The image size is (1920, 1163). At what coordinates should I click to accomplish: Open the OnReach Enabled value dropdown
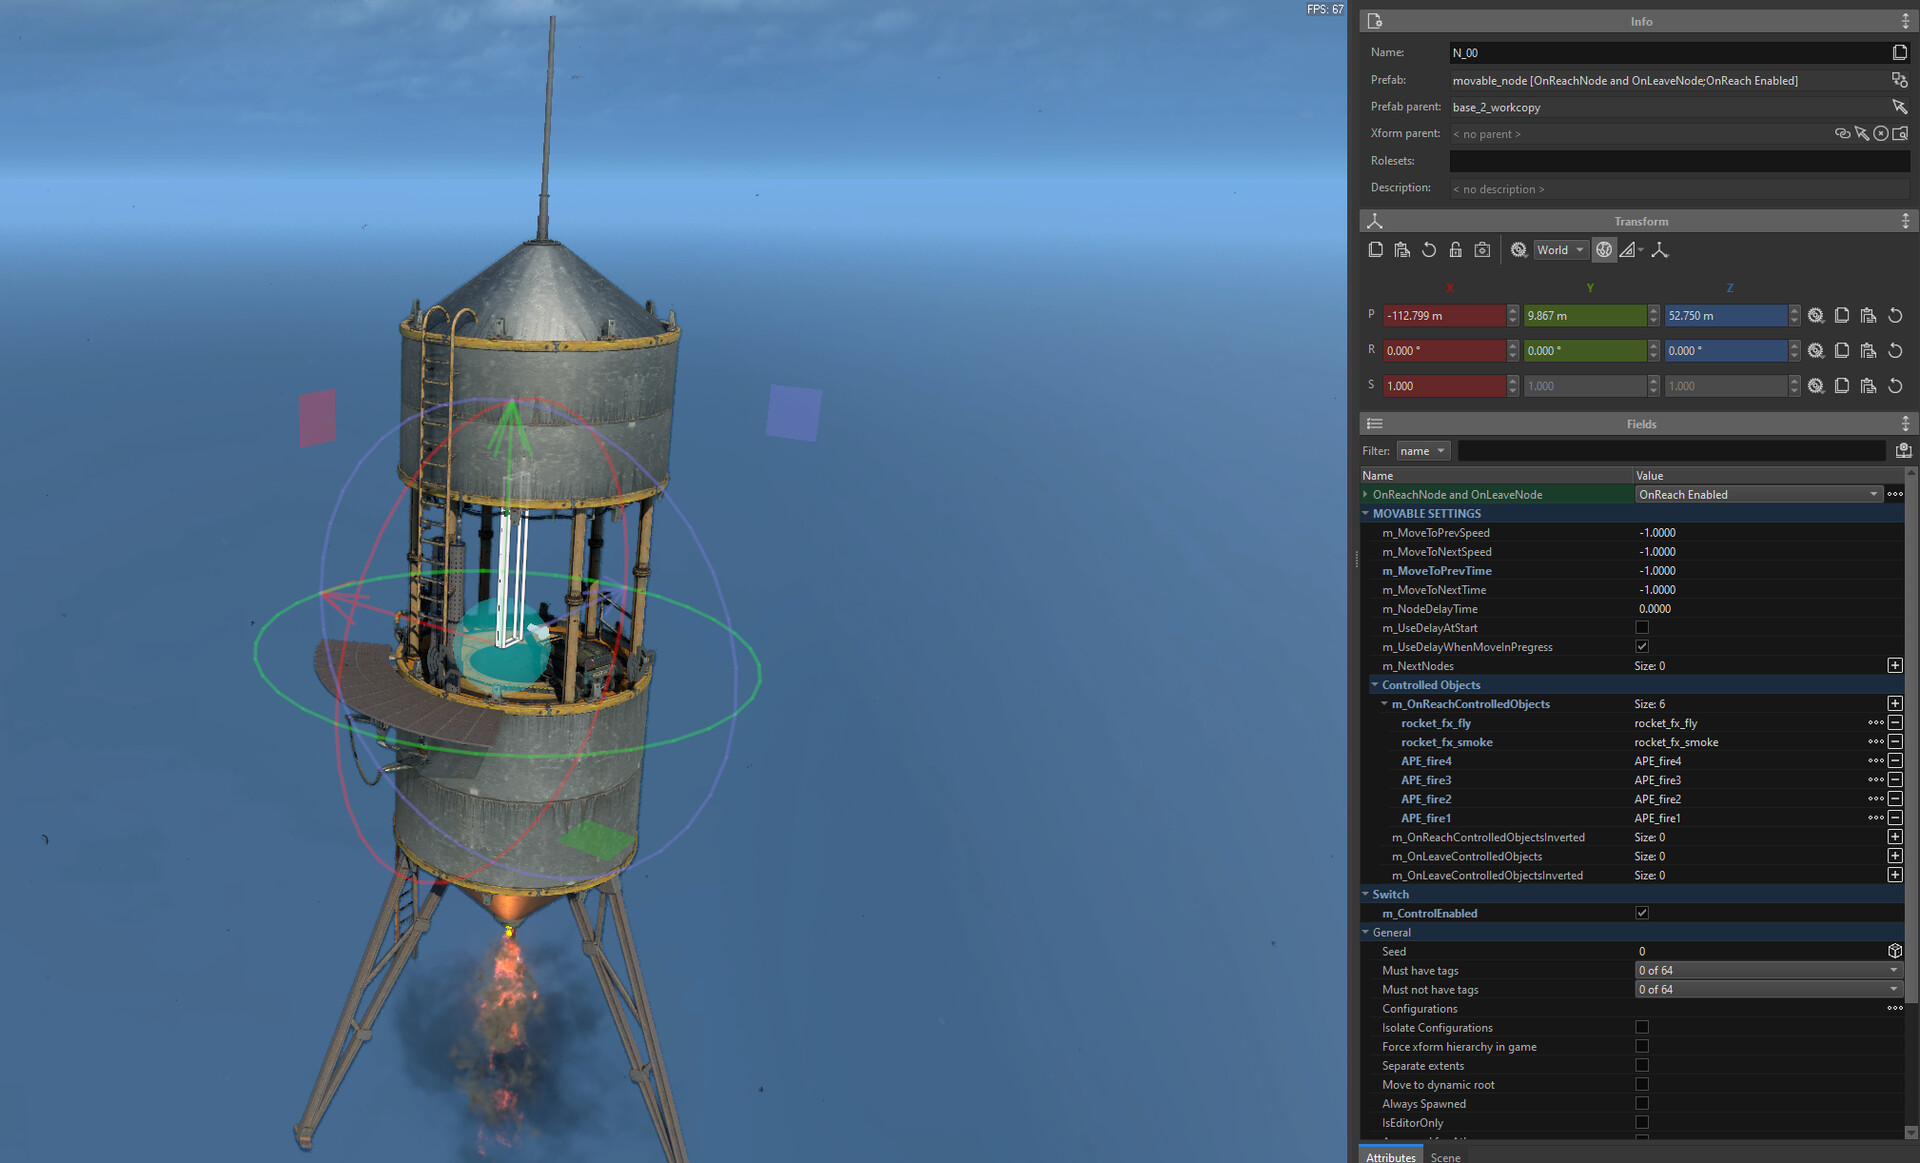(x=1758, y=494)
